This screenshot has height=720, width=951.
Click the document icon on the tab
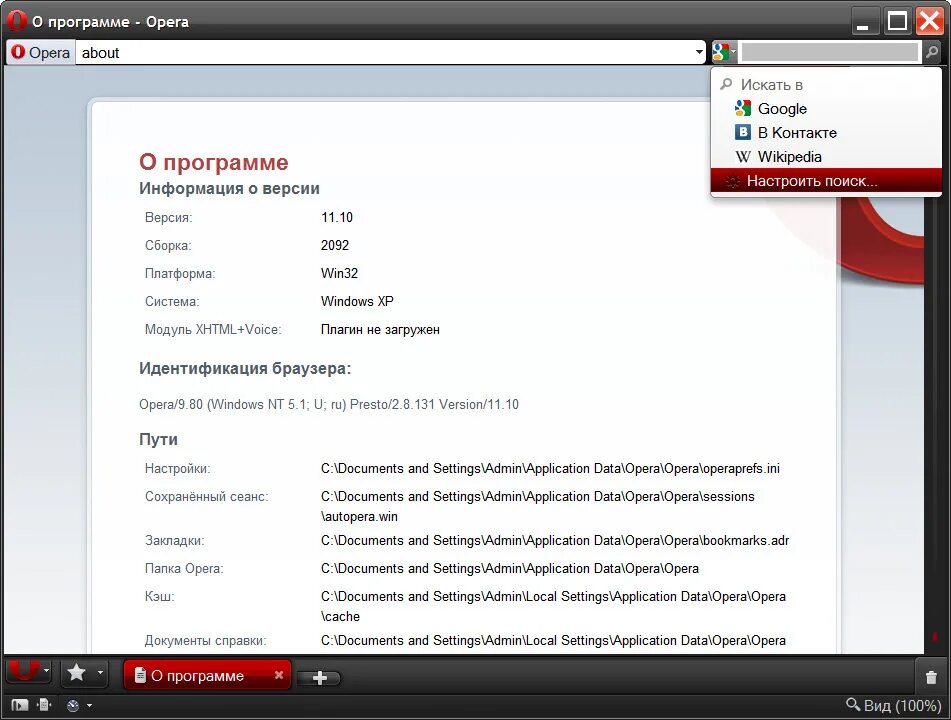point(140,675)
